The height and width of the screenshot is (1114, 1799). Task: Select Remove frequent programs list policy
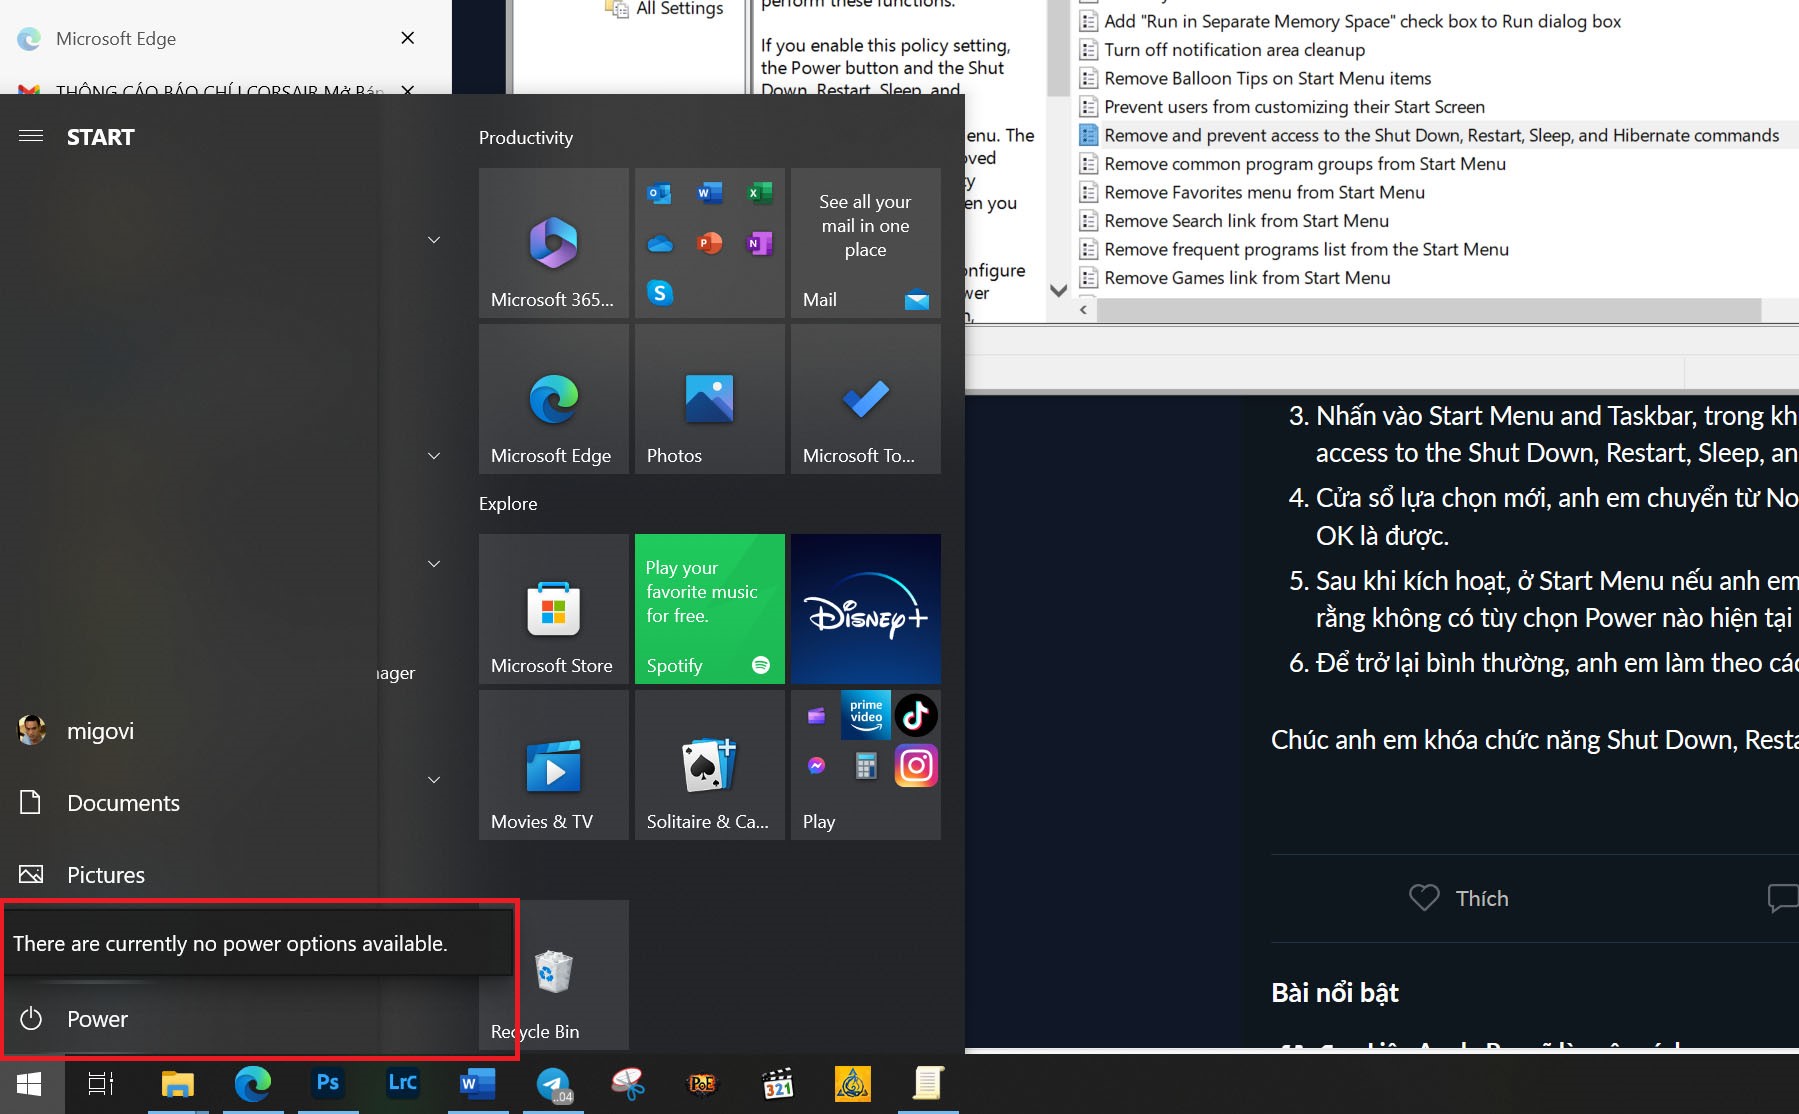coord(1306,249)
